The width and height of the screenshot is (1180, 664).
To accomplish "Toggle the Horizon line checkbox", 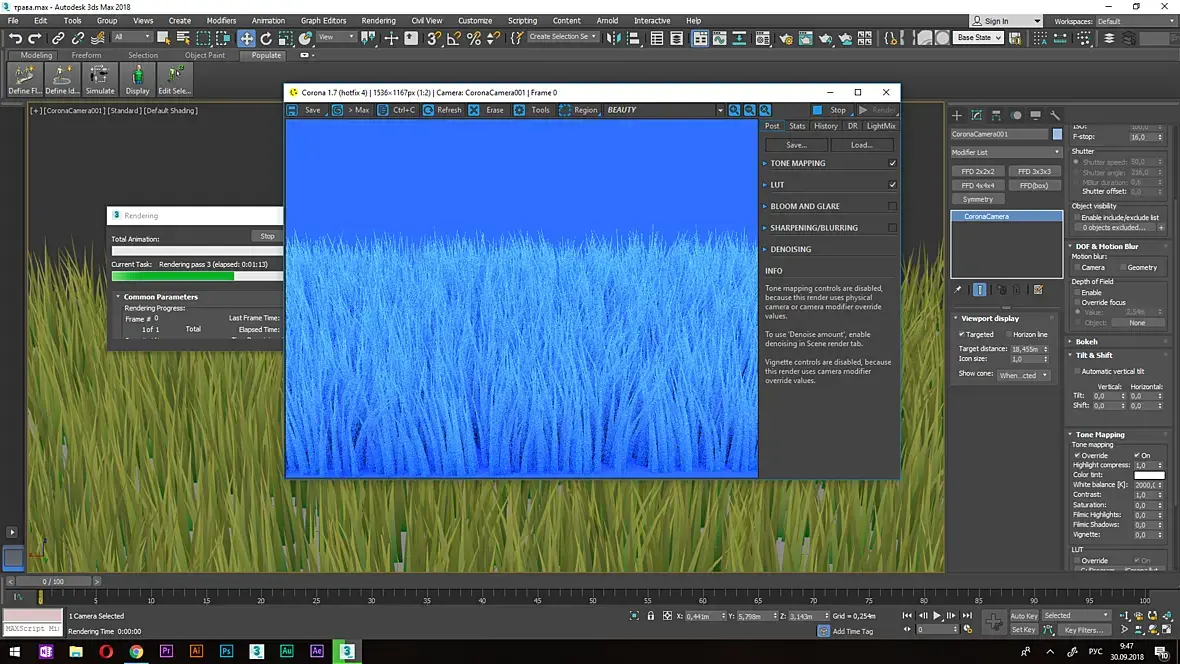I will pyautogui.click(x=1007, y=335).
